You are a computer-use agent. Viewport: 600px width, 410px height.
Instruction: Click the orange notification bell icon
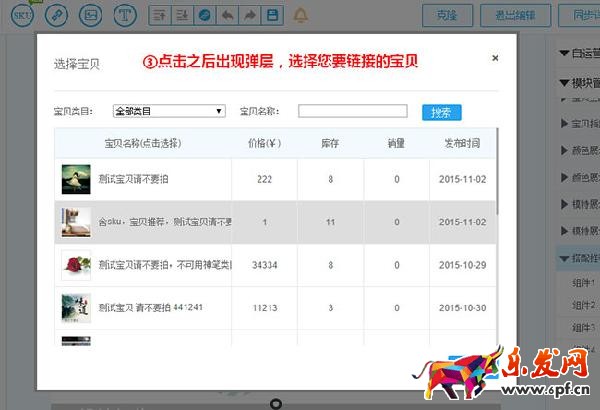click(x=302, y=16)
